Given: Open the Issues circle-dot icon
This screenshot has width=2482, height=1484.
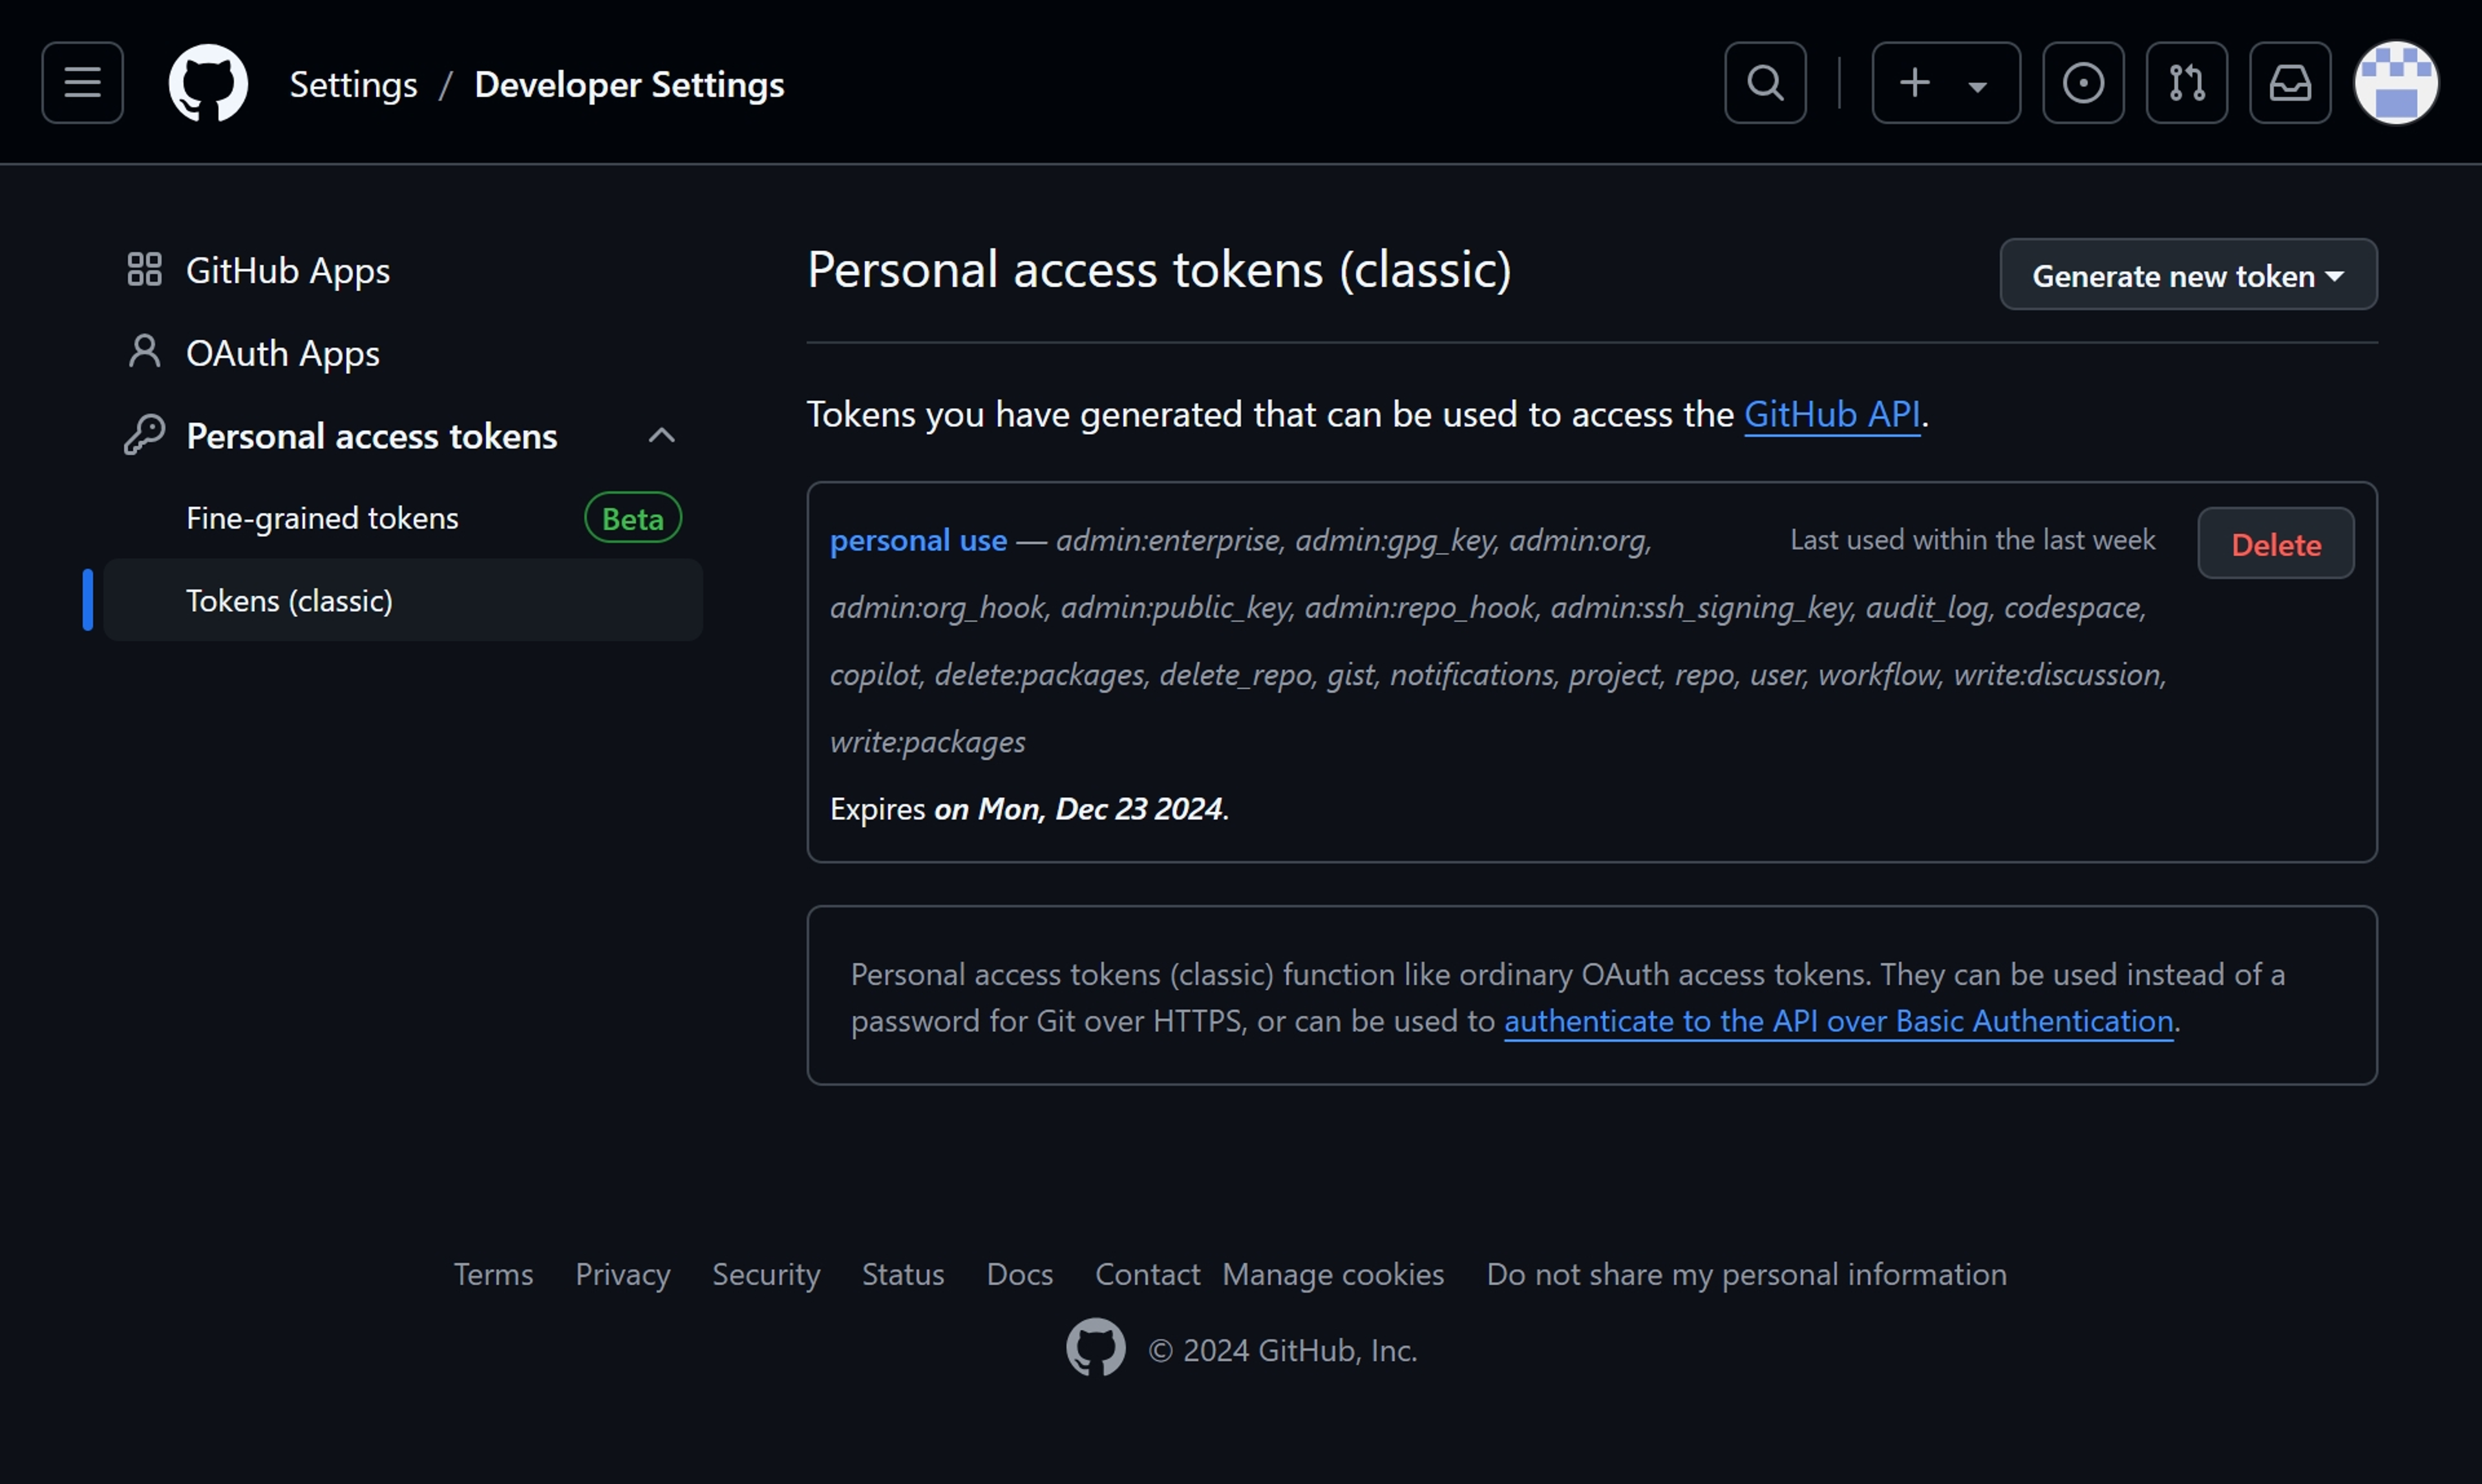Looking at the screenshot, I should point(2083,83).
